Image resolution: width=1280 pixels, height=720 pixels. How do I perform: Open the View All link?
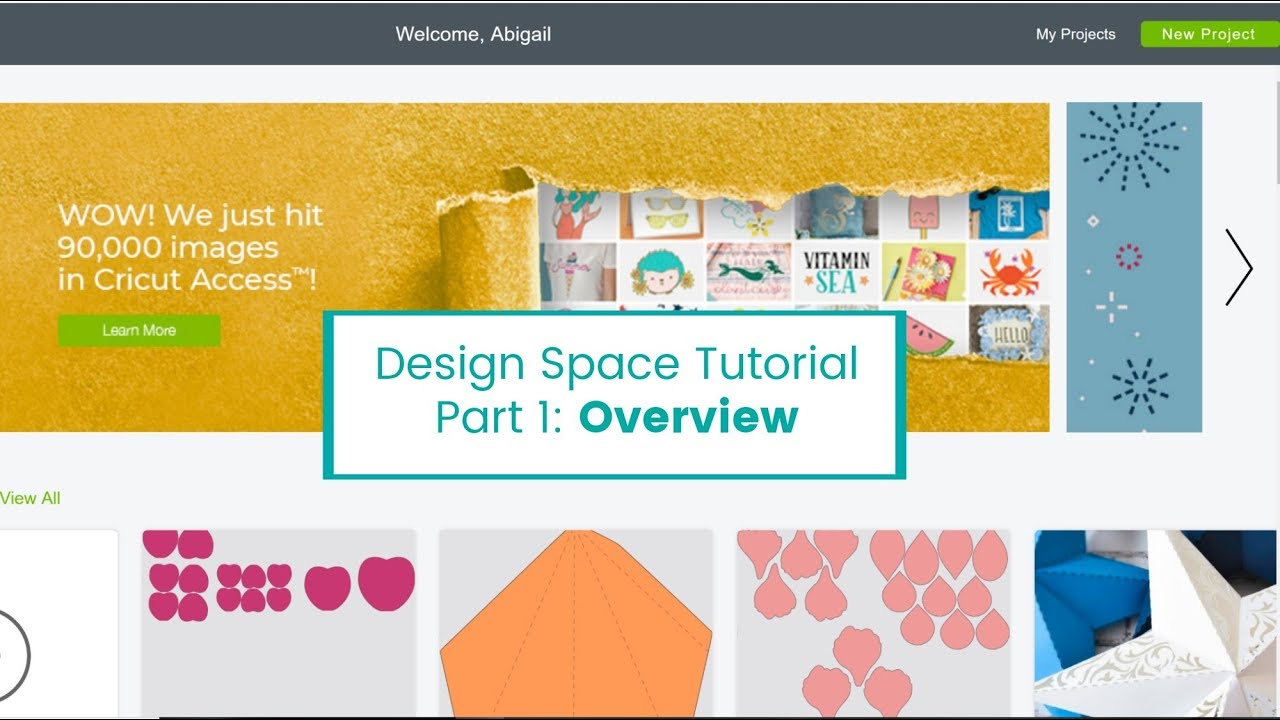[30, 498]
